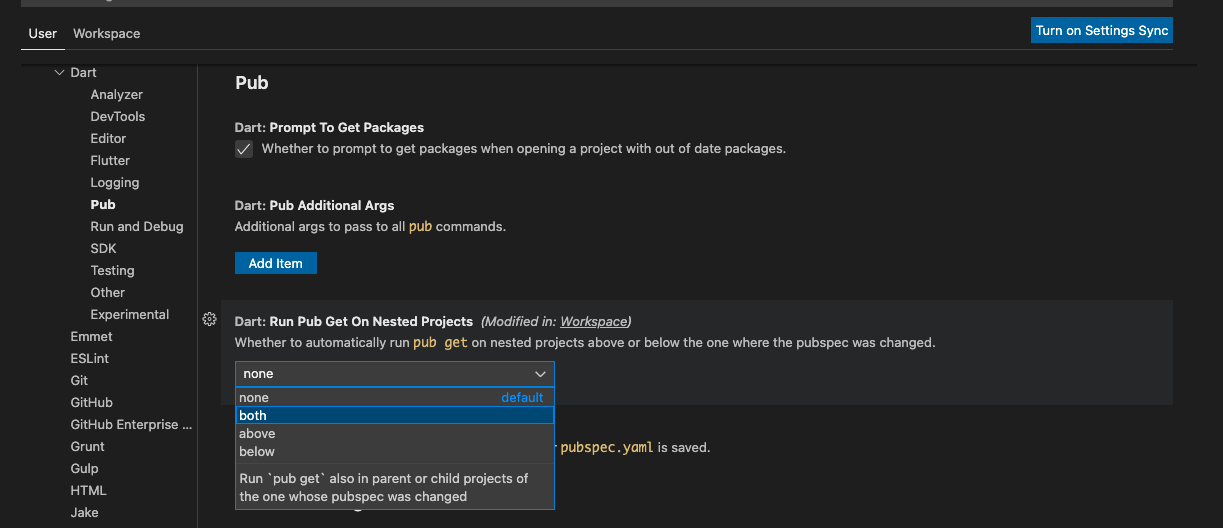
Task: Open the Workspace link in Modified in
Action: [x=593, y=322]
